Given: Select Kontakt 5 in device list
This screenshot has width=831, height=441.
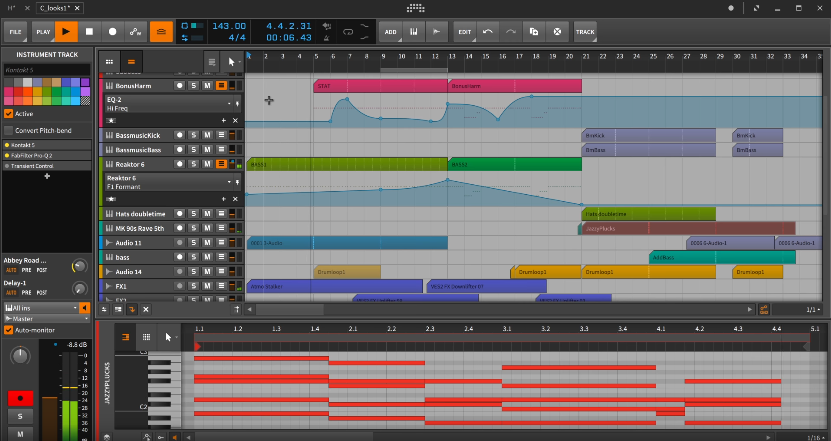Looking at the screenshot, I should [x=47, y=145].
